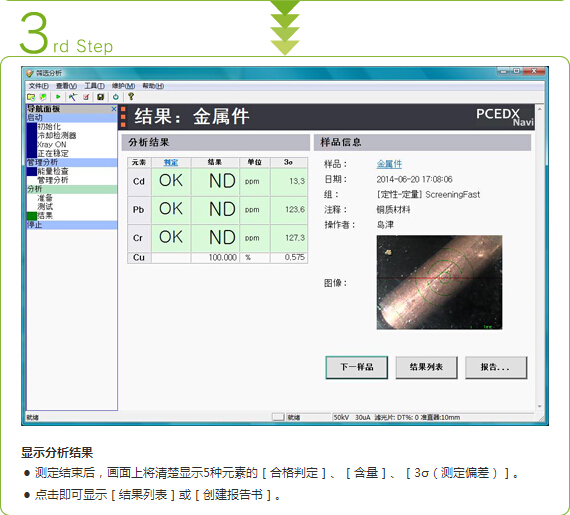This screenshot has height=515, width=570.
Task: Click the circular power refresh toolbar icon
Action: click(116, 97)
